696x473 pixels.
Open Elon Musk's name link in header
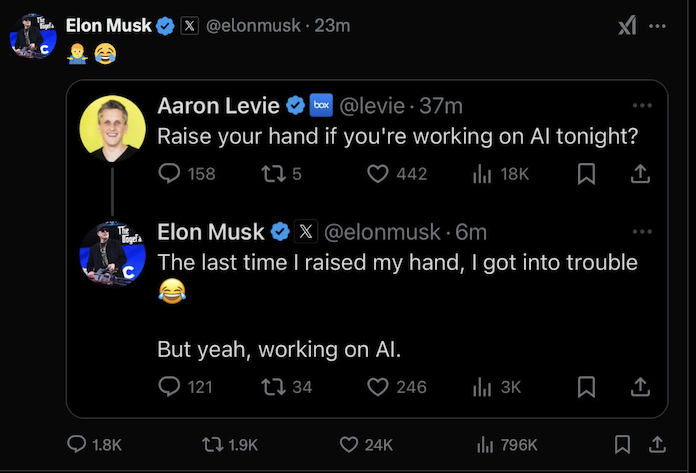[x=107, y=26]
